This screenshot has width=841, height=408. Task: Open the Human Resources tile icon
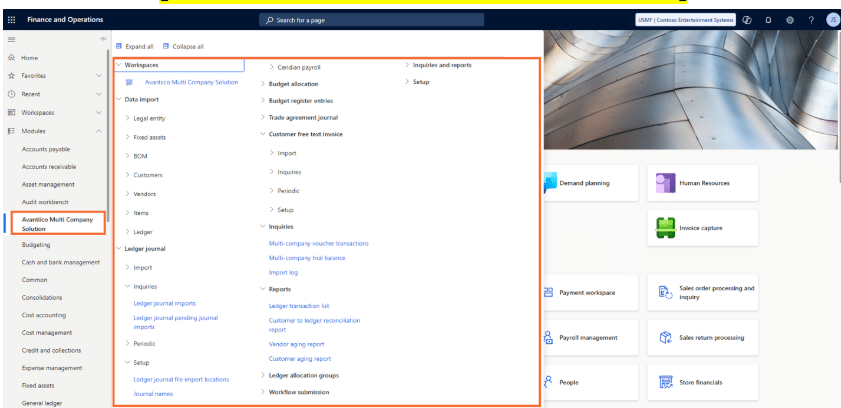click(666, 183)
